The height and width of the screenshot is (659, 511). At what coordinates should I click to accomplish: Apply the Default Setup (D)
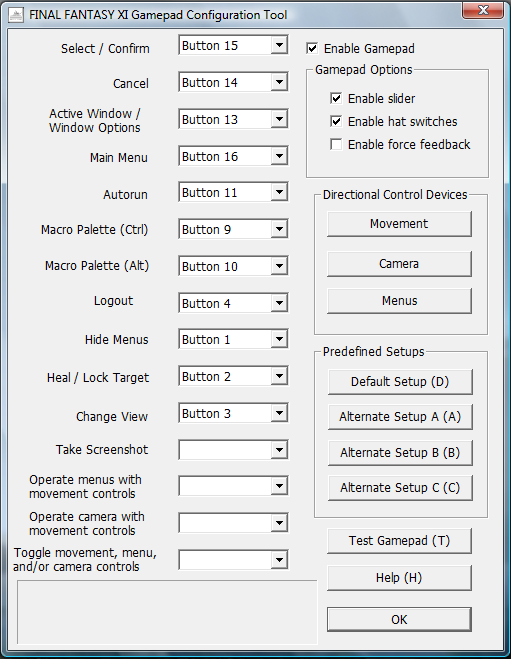pos(400,382)
